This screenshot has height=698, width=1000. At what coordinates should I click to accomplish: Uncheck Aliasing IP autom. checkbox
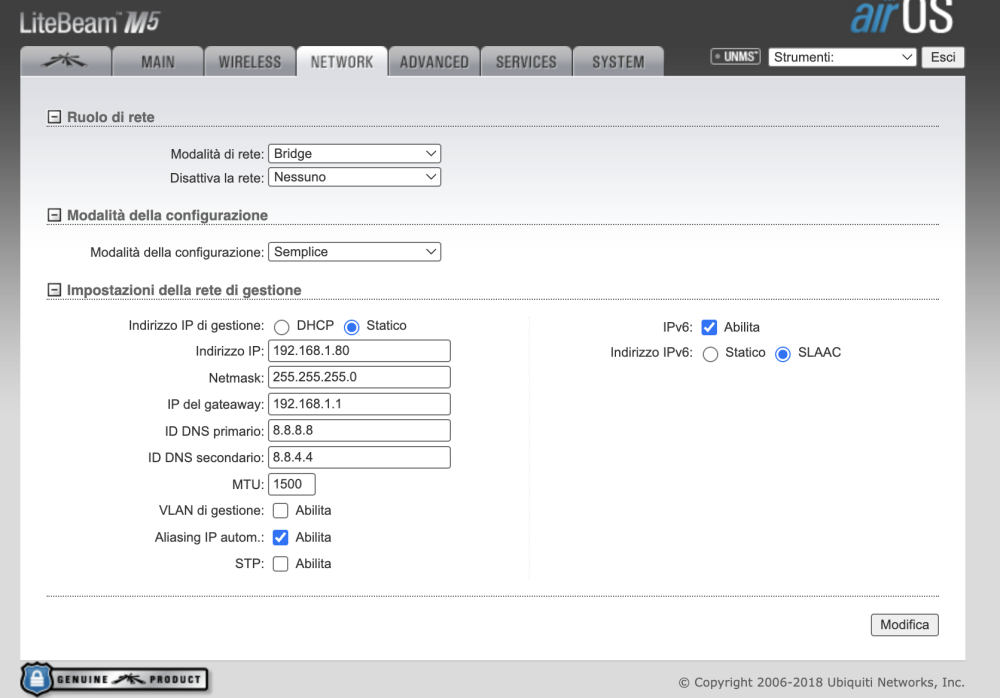pos(281,537)
